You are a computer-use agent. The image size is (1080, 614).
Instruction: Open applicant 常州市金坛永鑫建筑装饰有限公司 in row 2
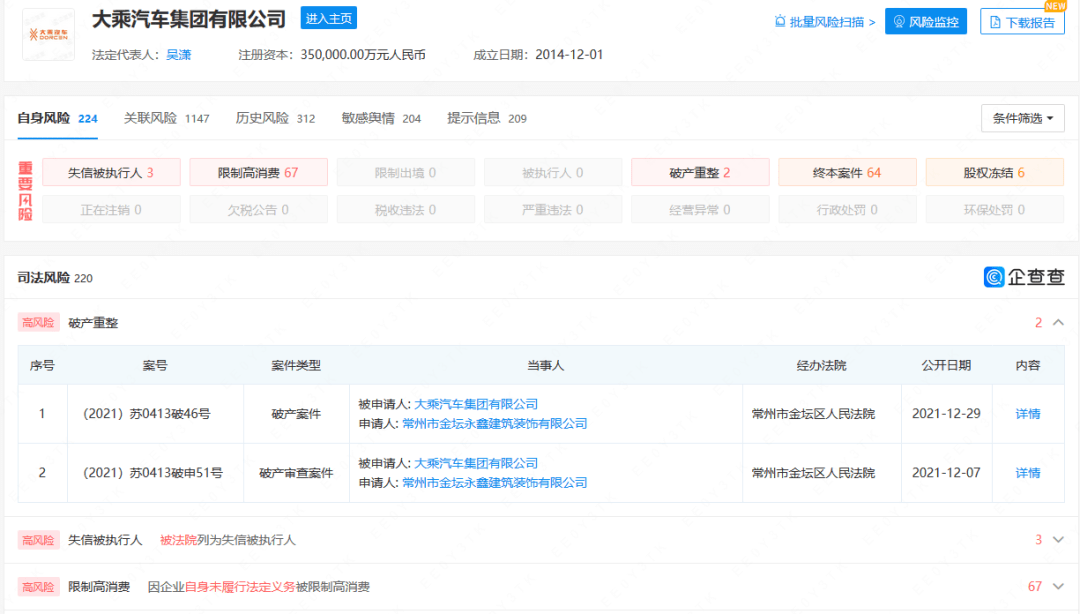tap(495, 482)
